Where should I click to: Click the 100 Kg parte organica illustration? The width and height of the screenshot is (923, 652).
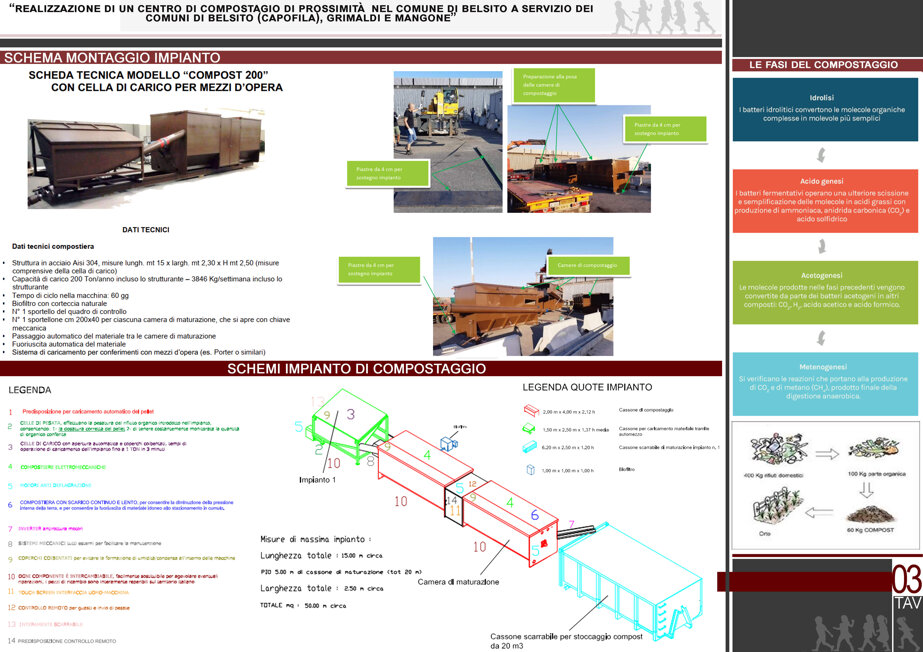(x=876, y=450)
